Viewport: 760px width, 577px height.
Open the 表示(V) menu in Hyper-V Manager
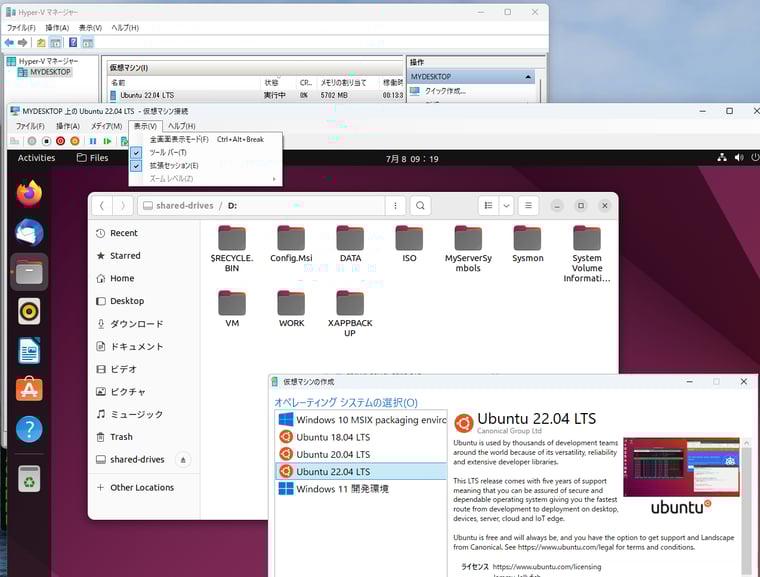90,28
